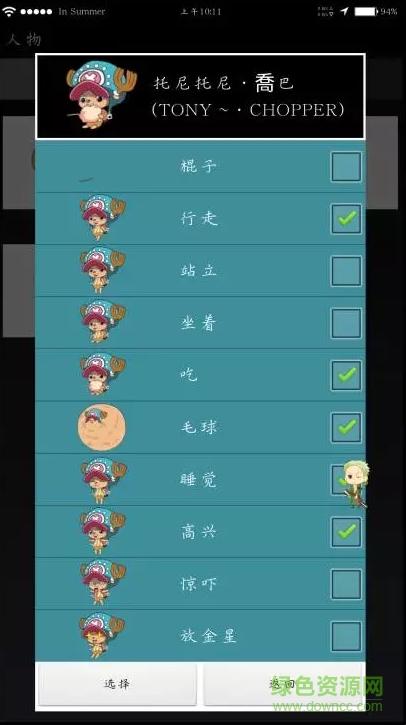
Task: Uncheck the 毛球 checkbox
Action: 346,427
